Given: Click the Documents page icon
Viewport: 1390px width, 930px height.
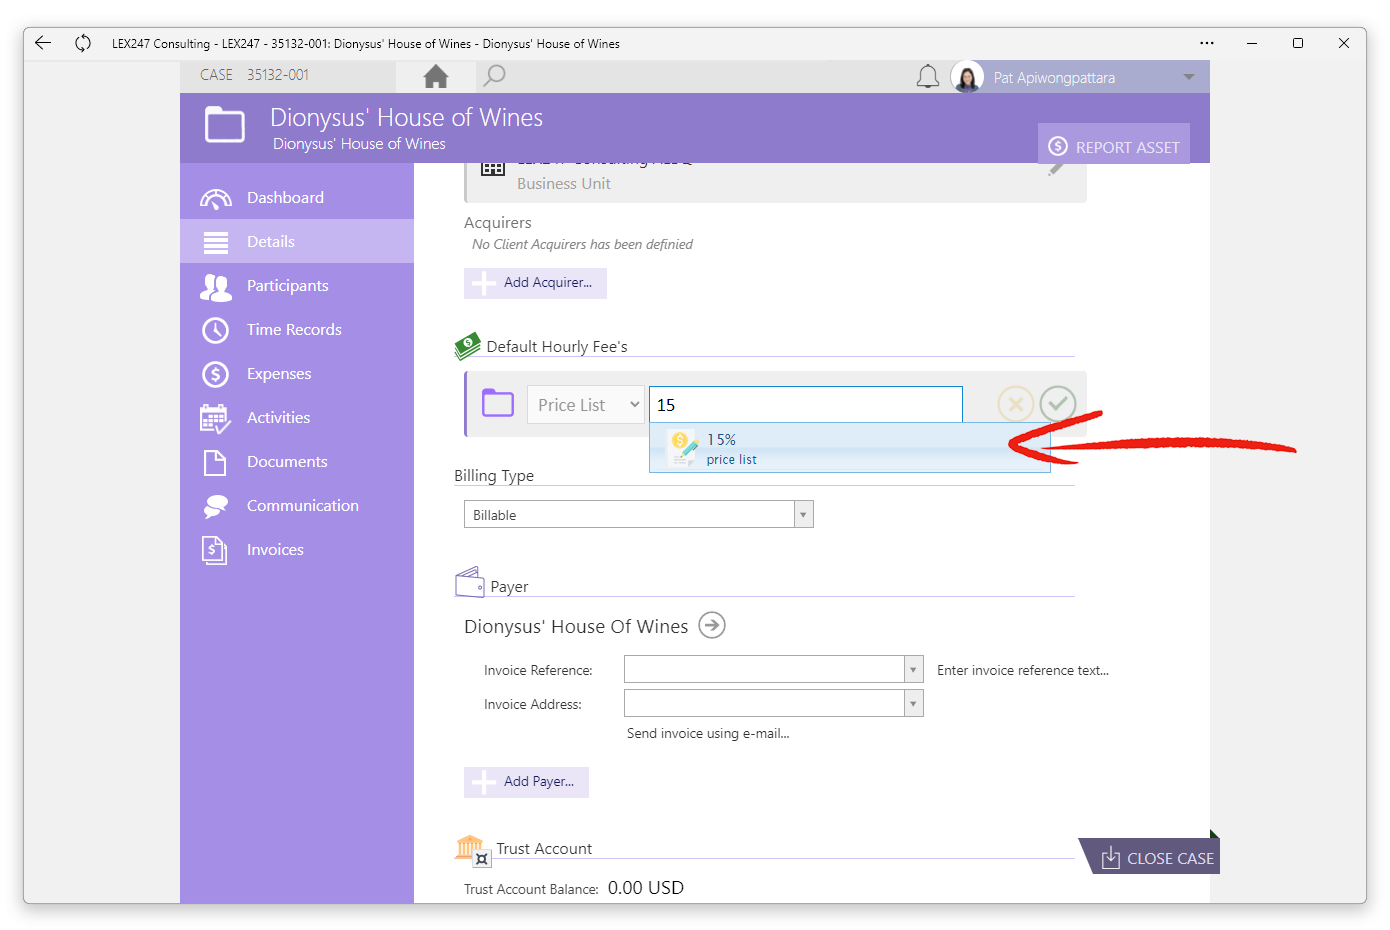Looking at the screenshot, I should (215, 462).
